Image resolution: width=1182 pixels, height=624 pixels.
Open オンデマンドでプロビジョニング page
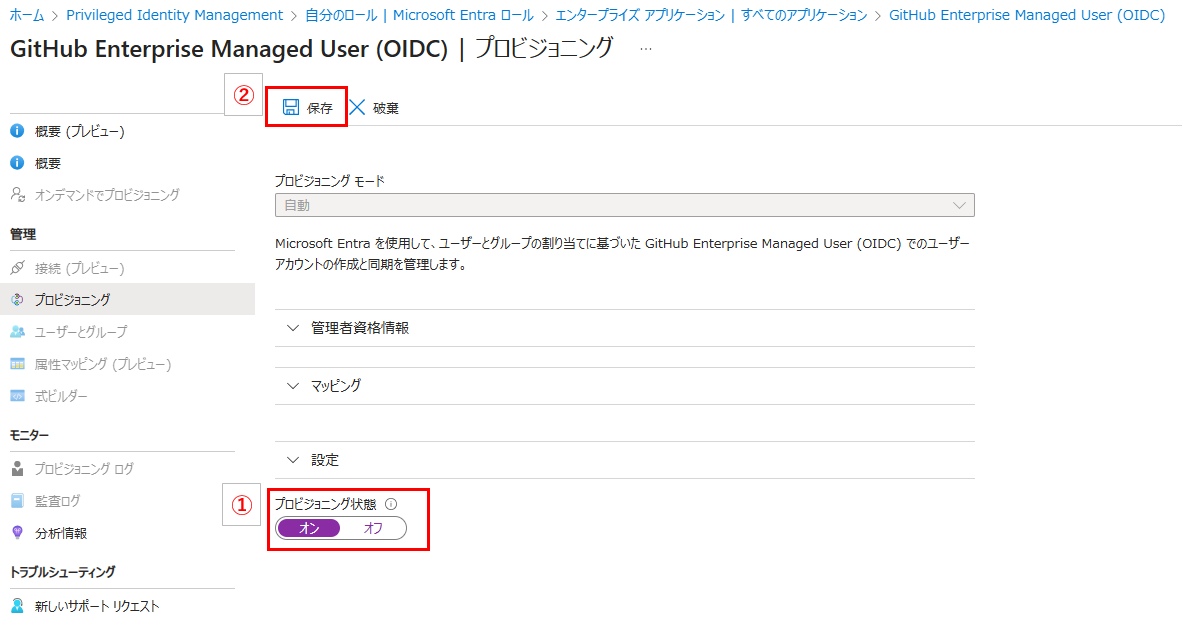pyautogui.click(x=107, y=194)
